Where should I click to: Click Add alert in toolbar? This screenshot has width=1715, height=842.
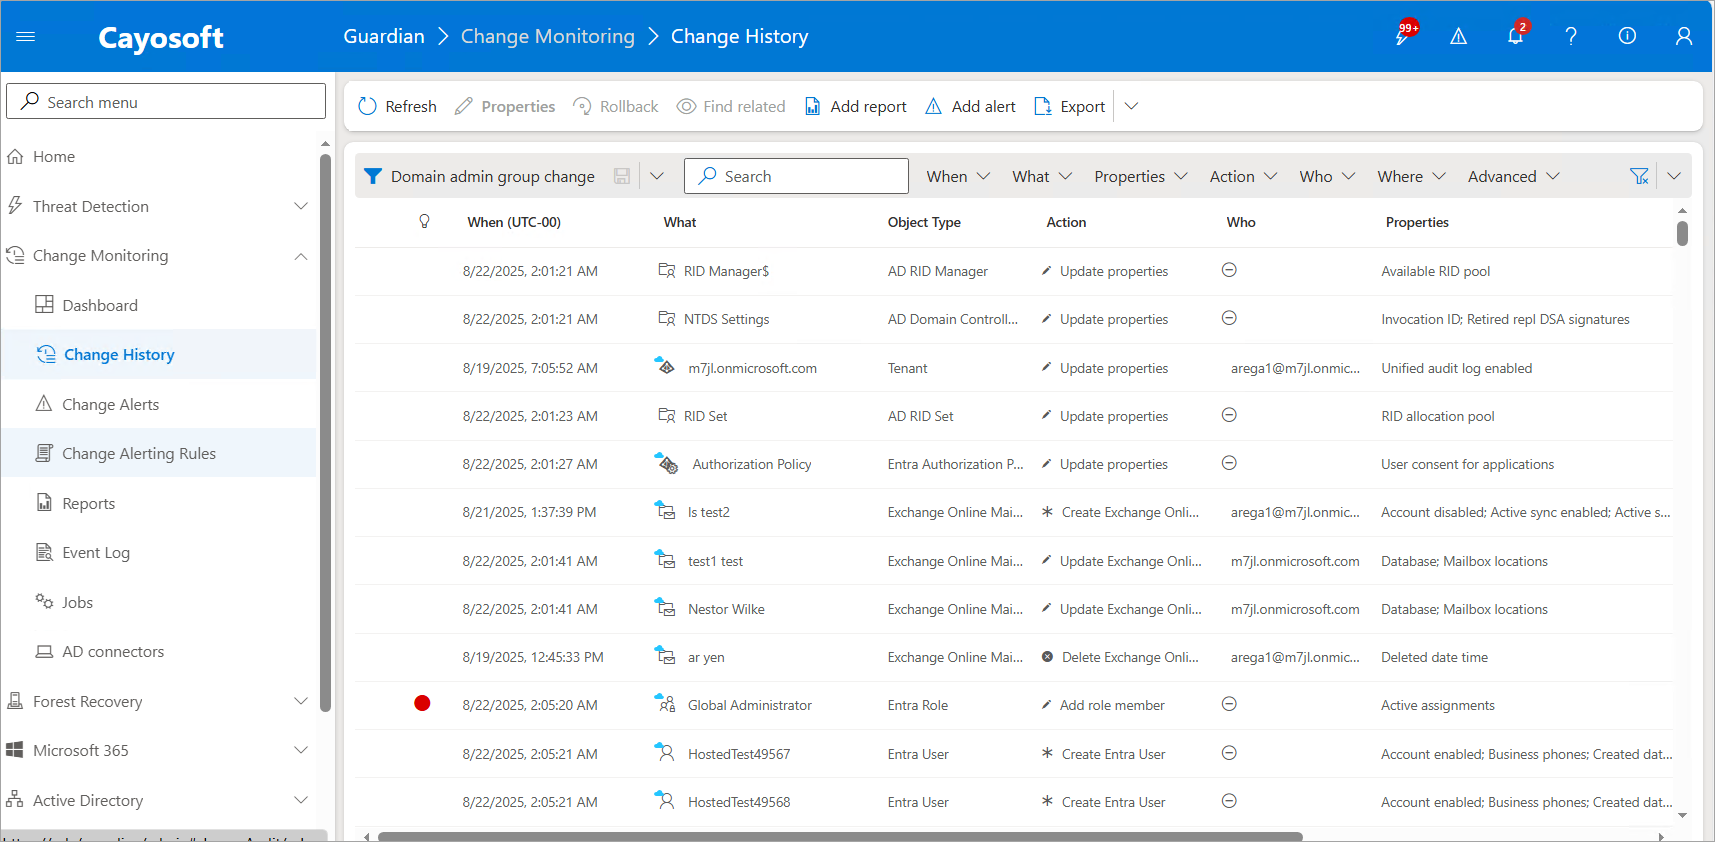pyautogui.click(x=969, y=106)
